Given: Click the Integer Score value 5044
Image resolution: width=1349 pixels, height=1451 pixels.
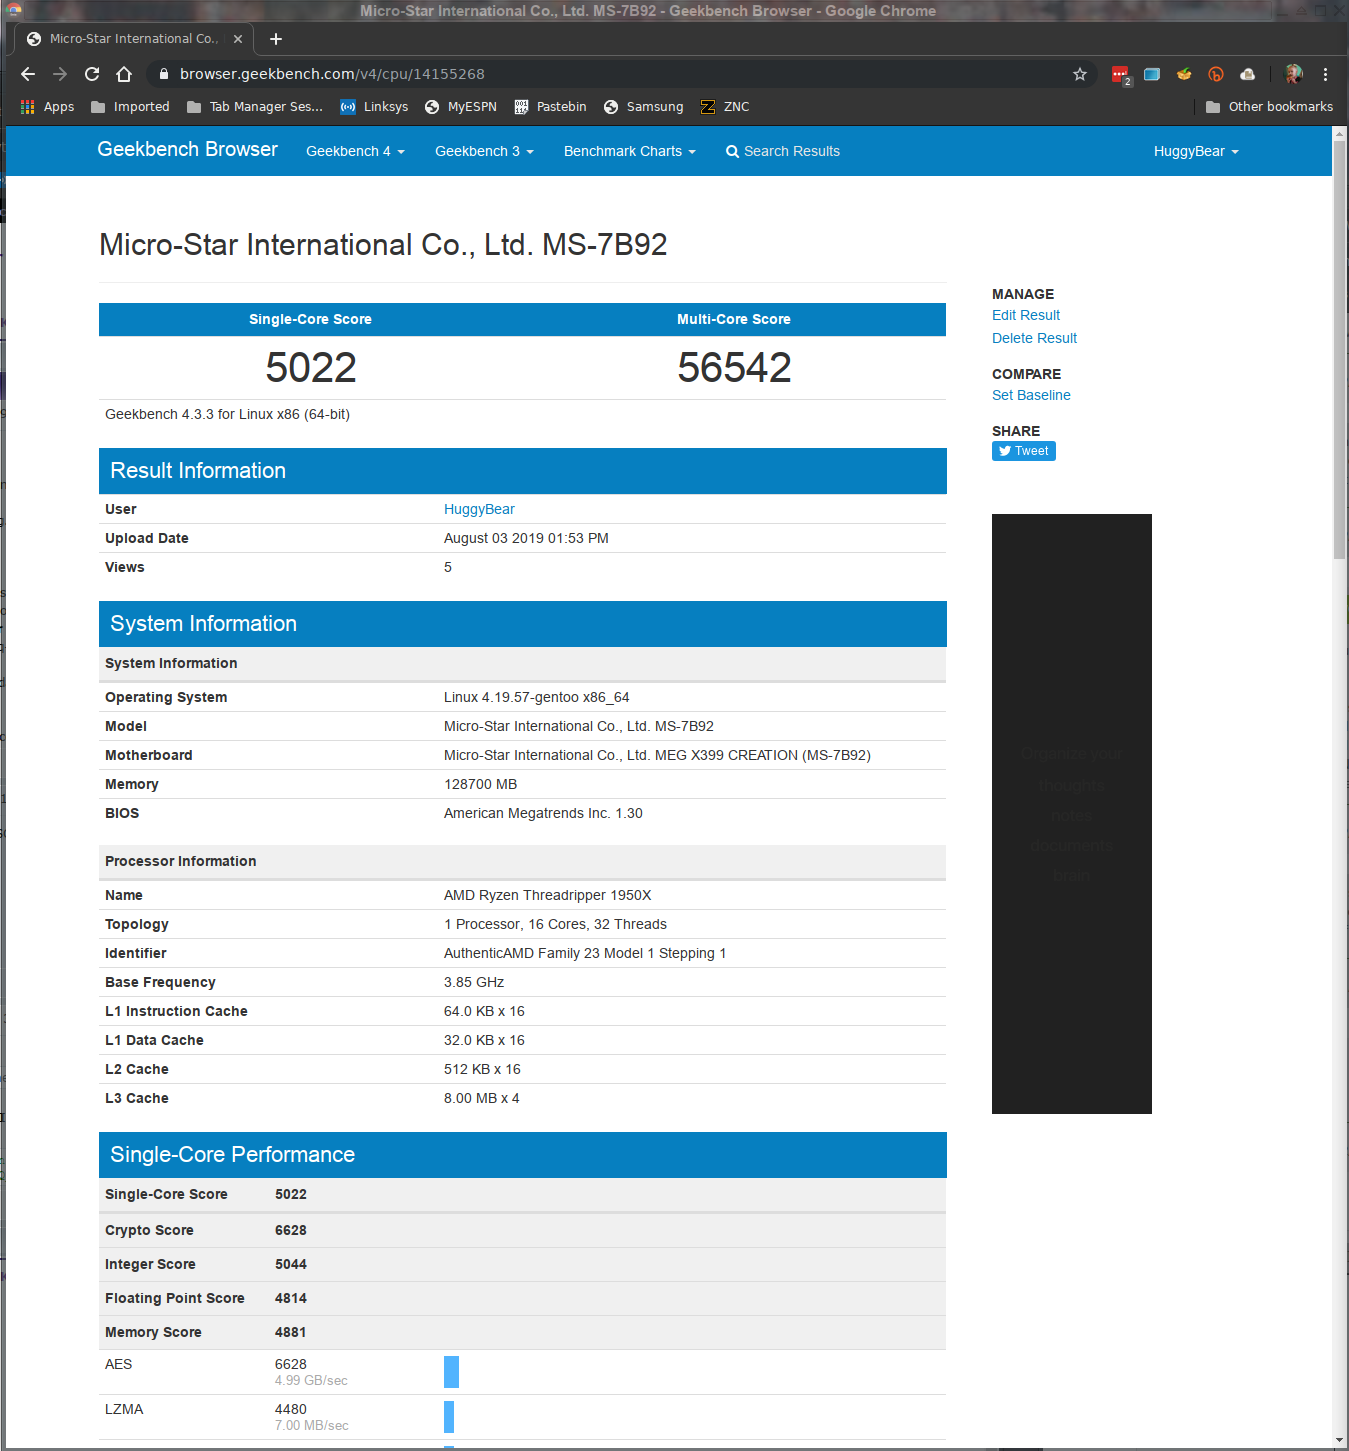Looking at the screenshot, I should [291, 1264].
